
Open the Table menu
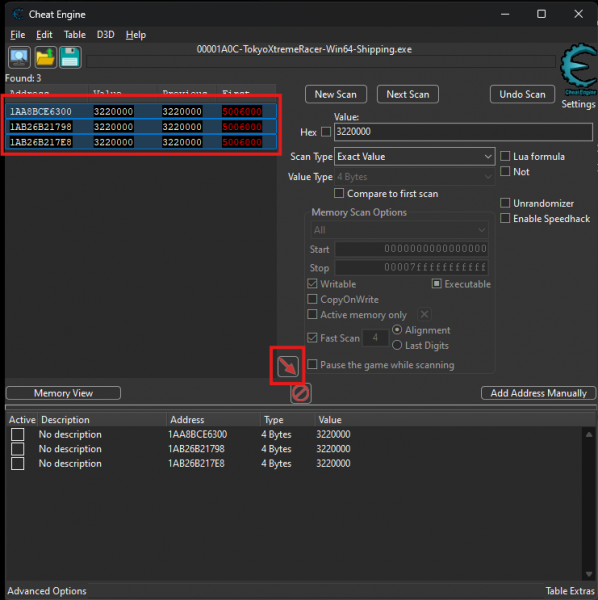(75, 35)
